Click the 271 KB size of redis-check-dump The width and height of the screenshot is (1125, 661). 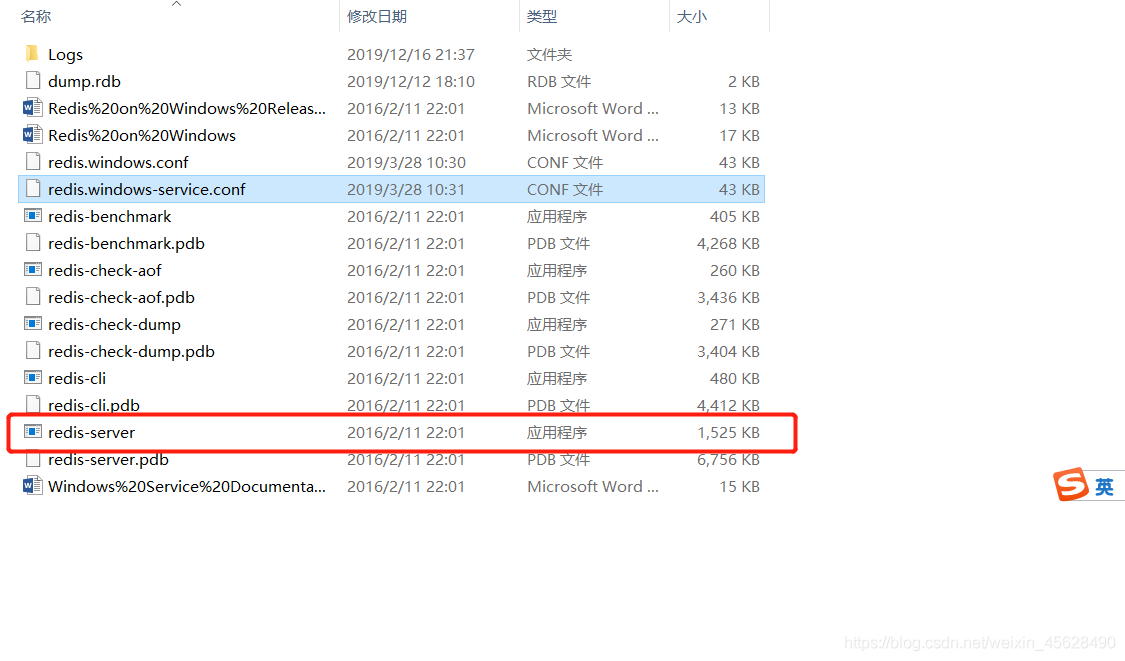[735, 324]
